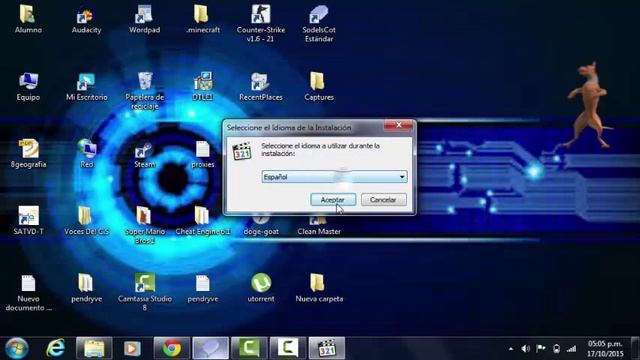Close the language selection dialog
Viewport: 640px width, 360px height.
pyautogui.click(x=398, y=125)
